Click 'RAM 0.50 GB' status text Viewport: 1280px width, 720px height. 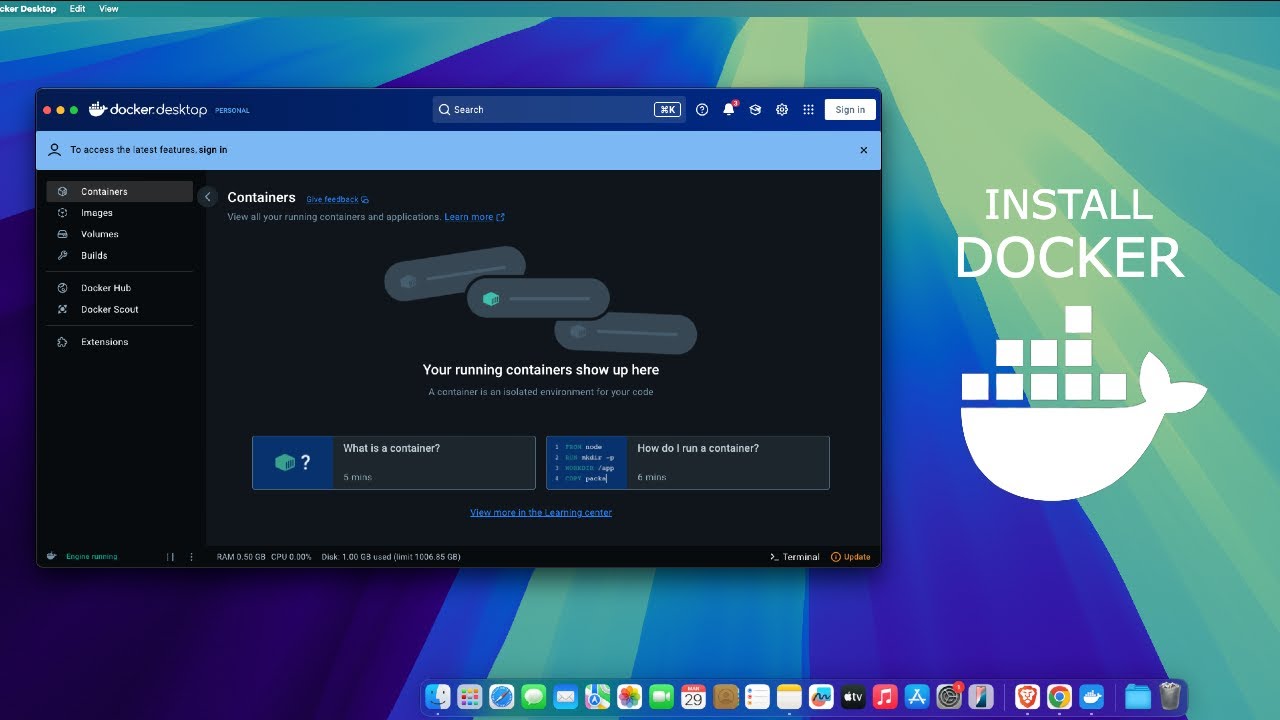[x=239, y=557]
